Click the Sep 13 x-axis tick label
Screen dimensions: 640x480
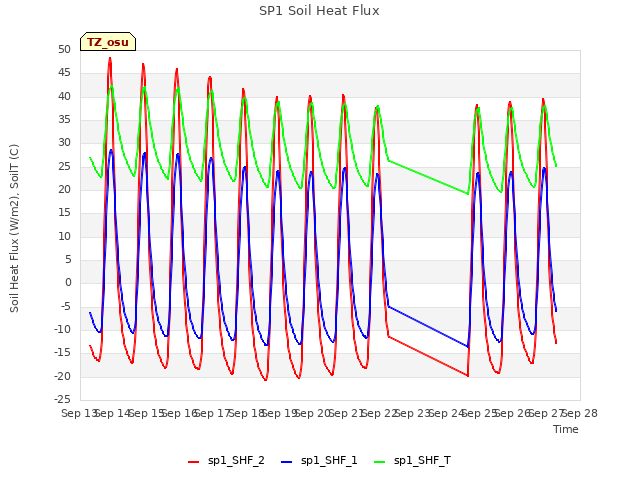point(78,413)
